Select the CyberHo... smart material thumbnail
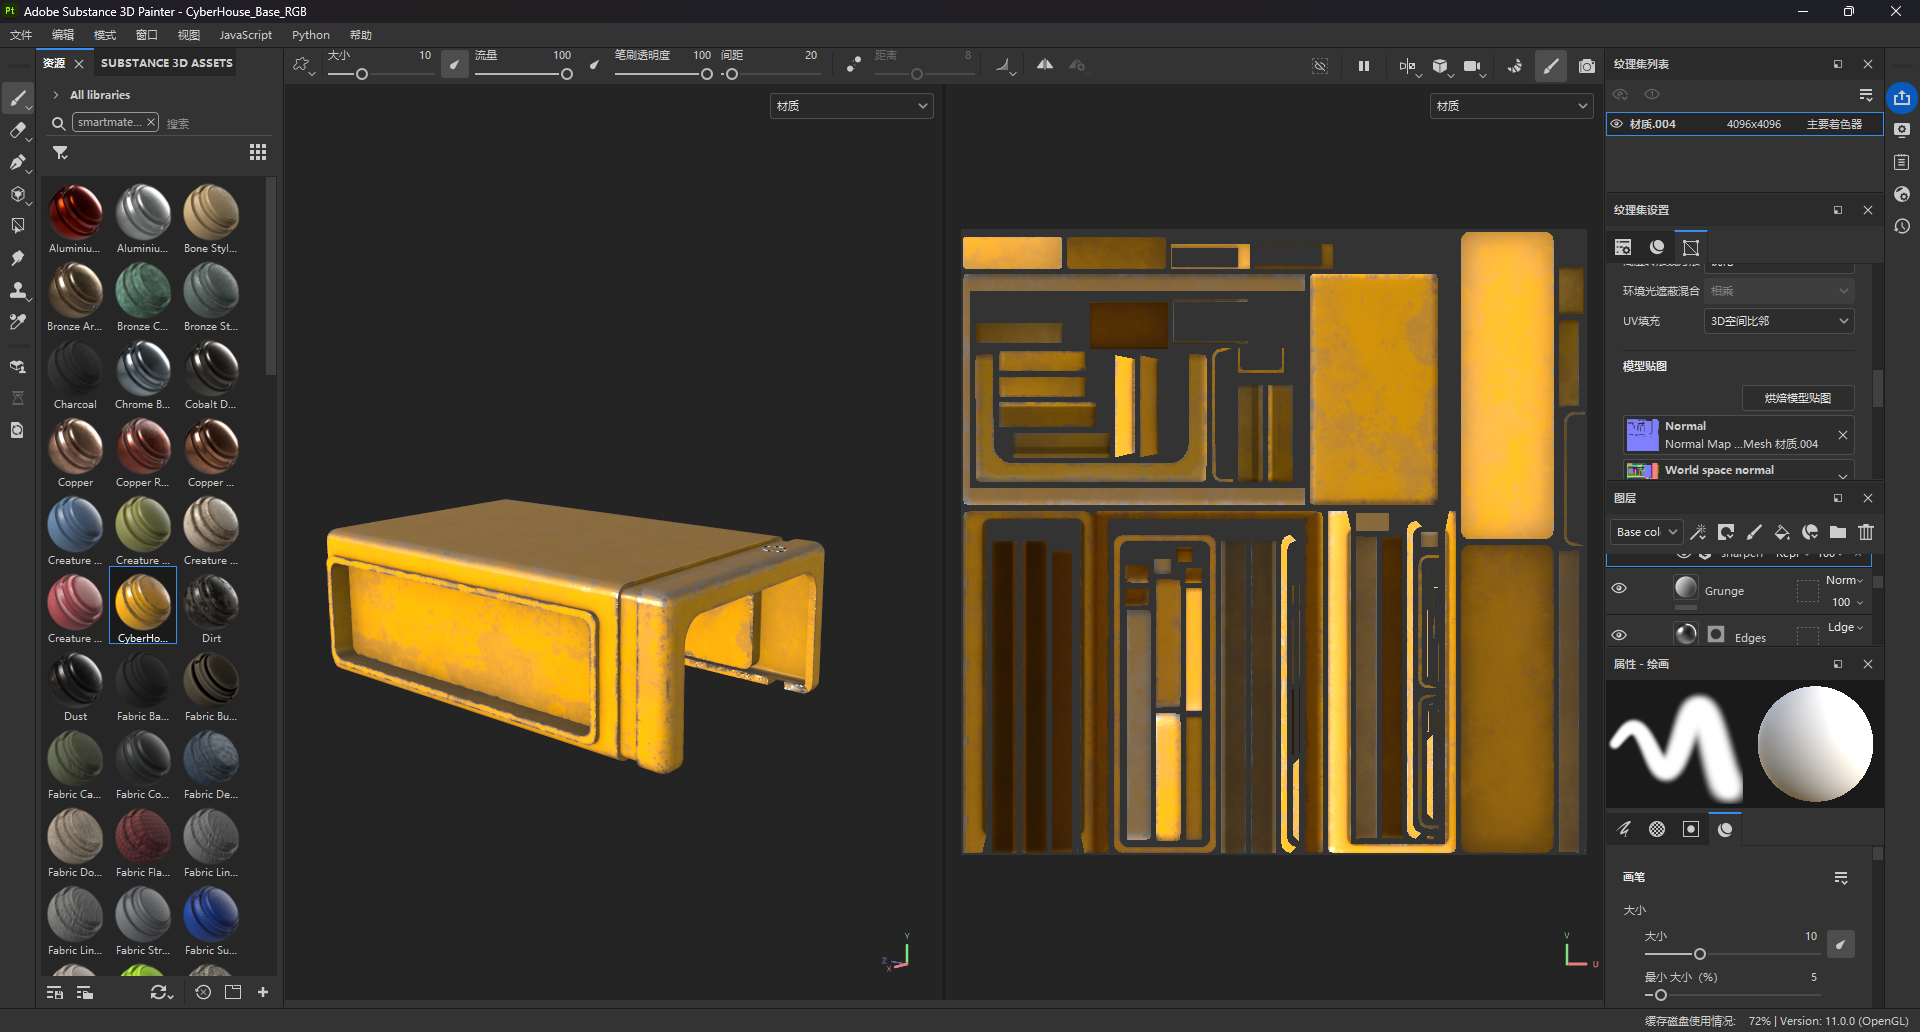 click(143, 607)
